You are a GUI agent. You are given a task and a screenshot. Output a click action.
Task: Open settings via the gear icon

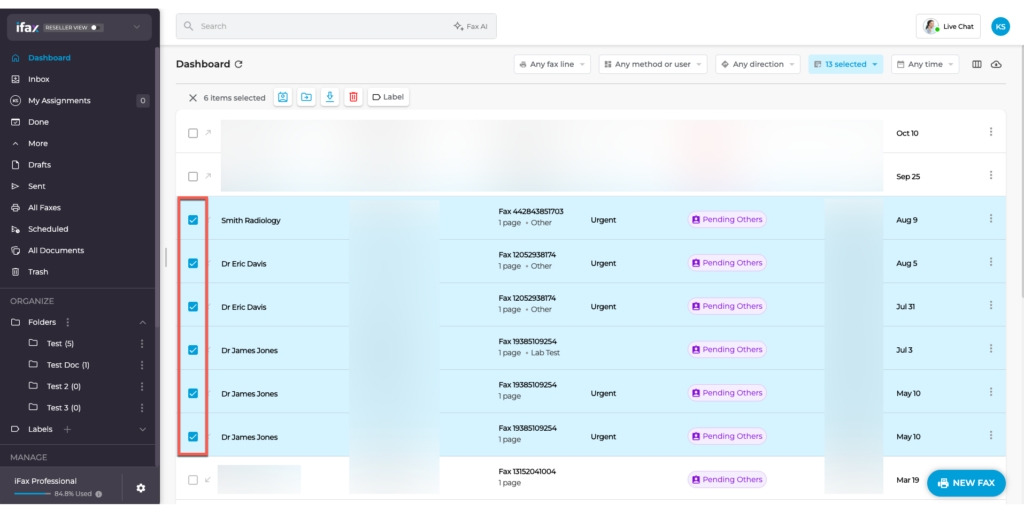(x=141, y=487)
